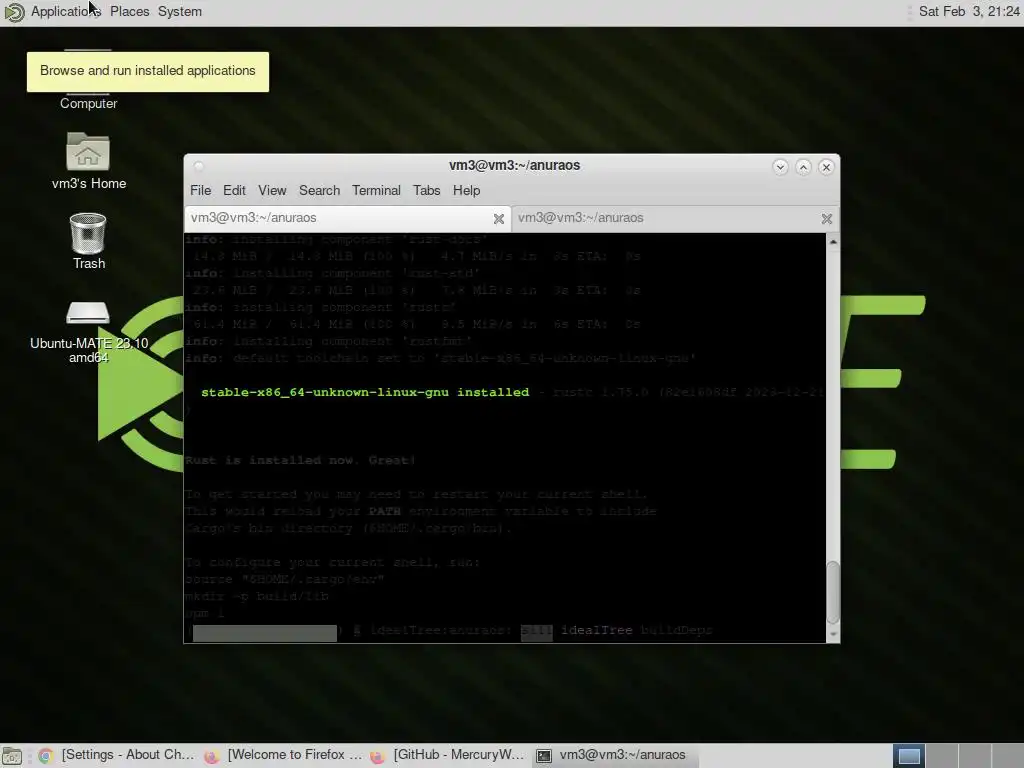The width and height of the screenshot is (1024, 768).
Task: Click the terminal scrollbar down arrow
Action: pos(833,634)
